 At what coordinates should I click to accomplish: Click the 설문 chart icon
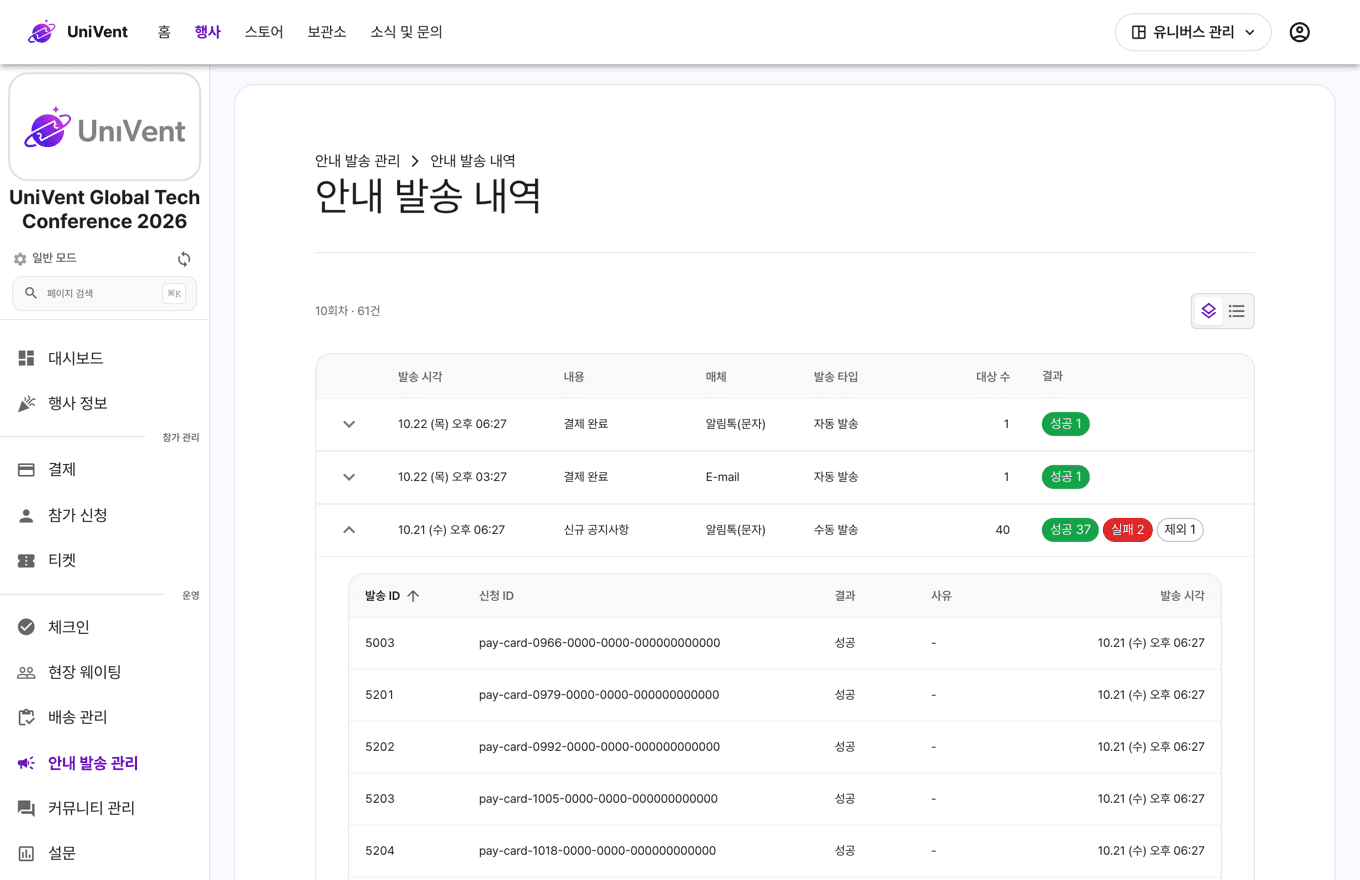click(x=27, y=853)
